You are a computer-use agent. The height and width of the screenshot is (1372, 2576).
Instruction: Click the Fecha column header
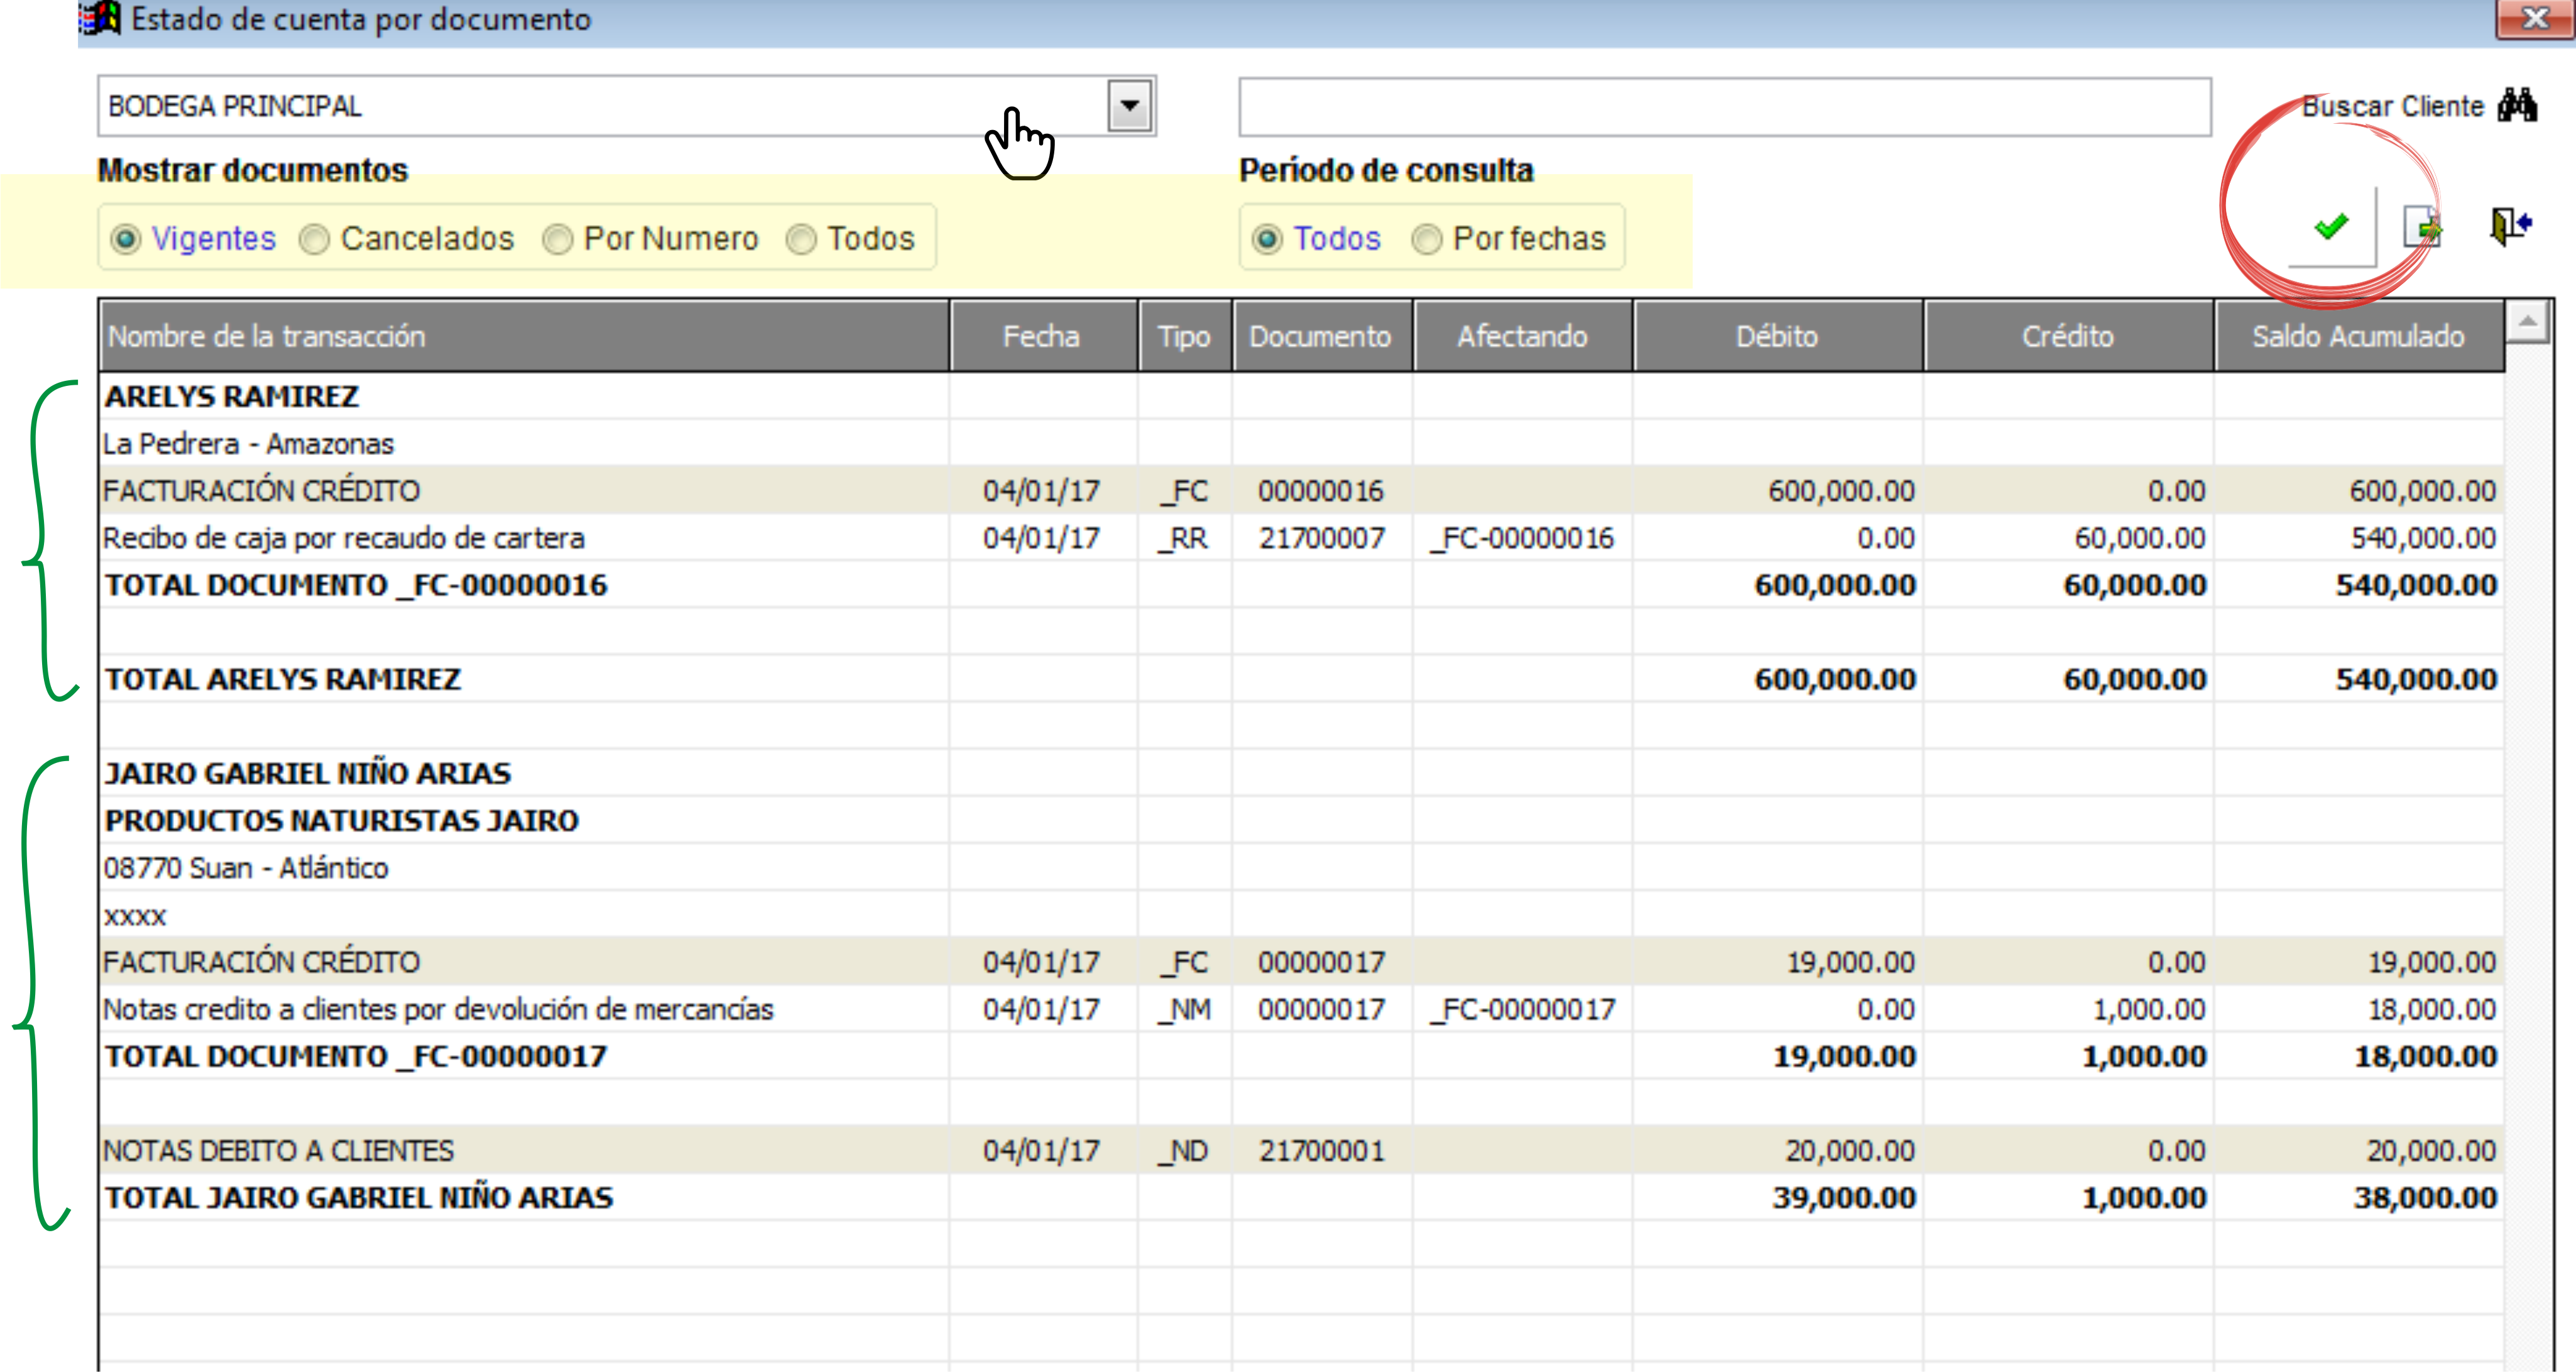pos(1043,336)
